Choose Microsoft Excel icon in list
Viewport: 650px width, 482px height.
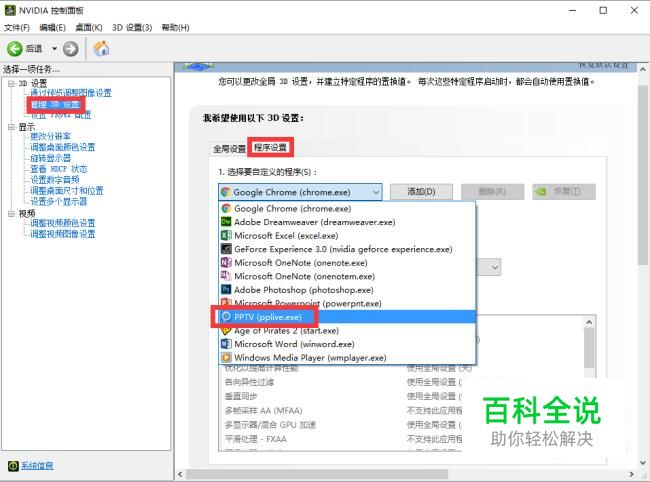226,235
